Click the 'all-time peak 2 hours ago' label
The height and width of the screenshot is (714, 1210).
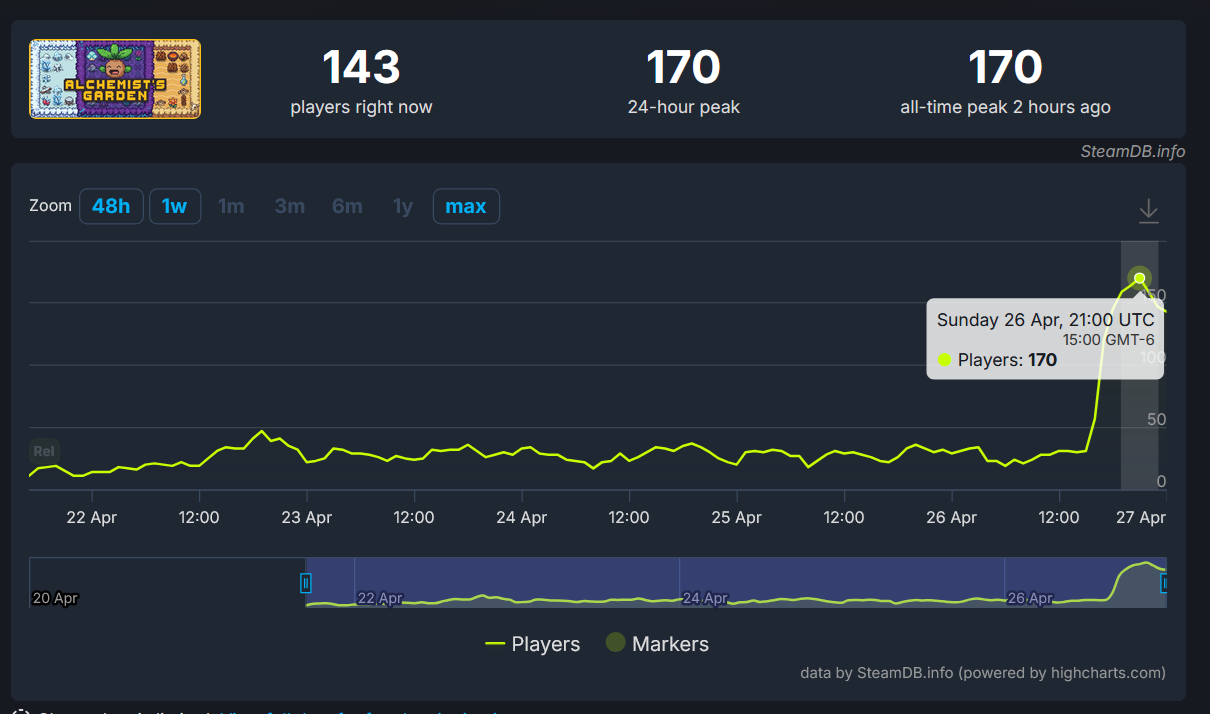1005,107
